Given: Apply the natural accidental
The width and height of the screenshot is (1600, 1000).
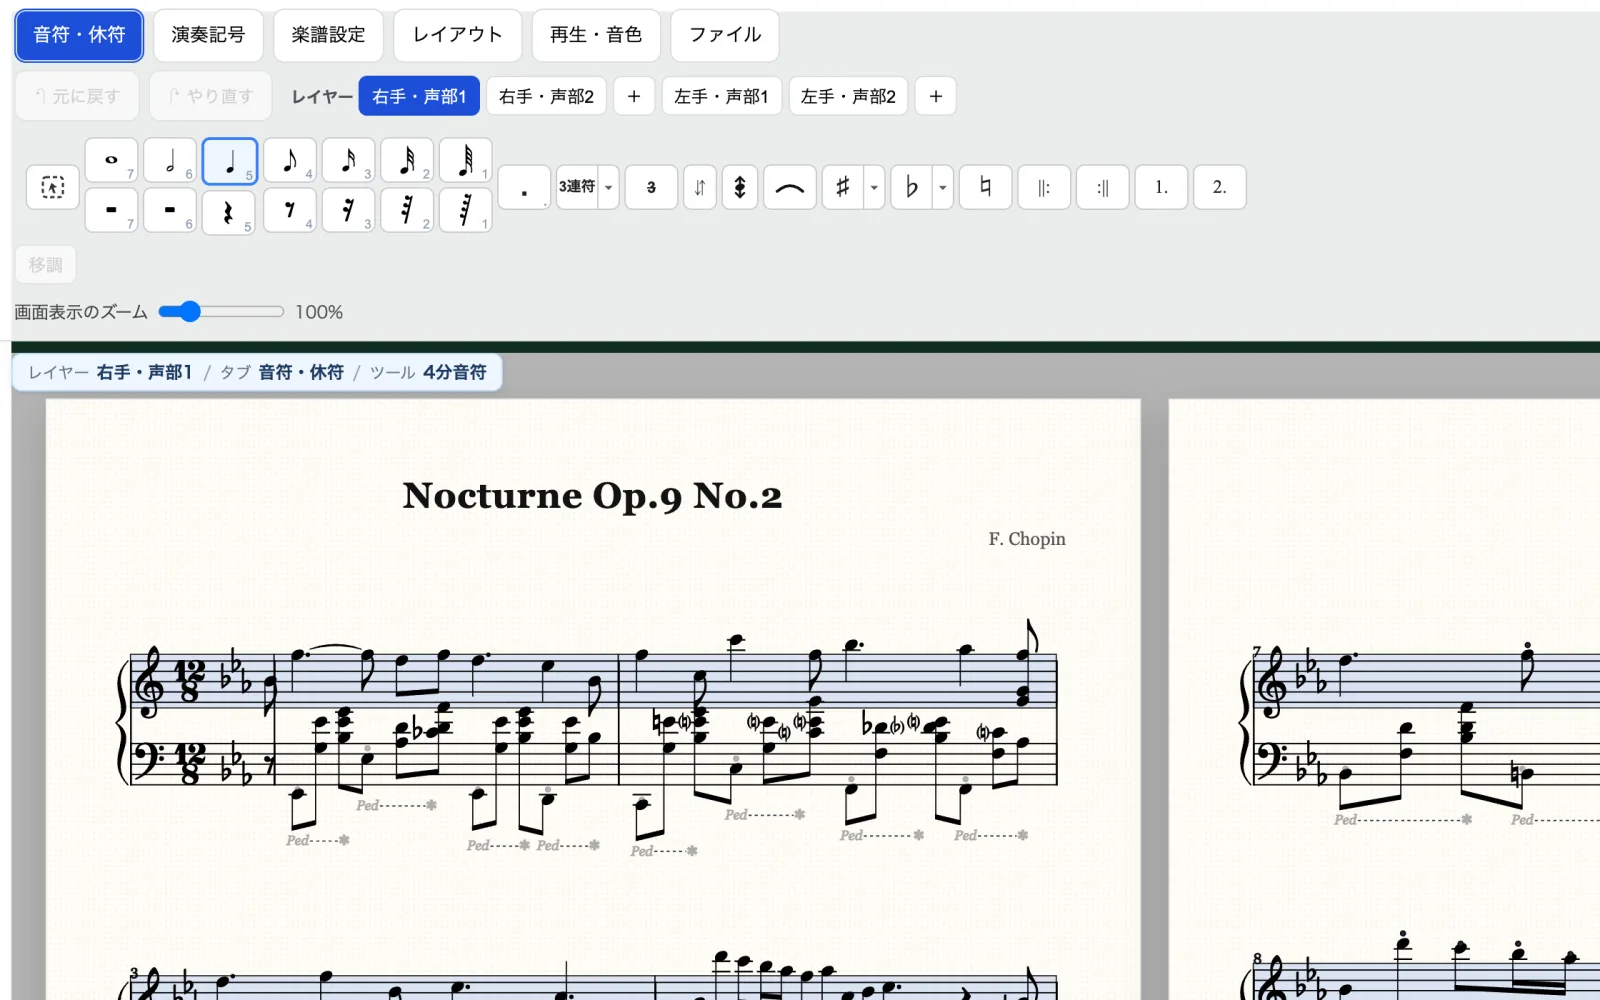Looking at the screenshot, I should 986,187.
